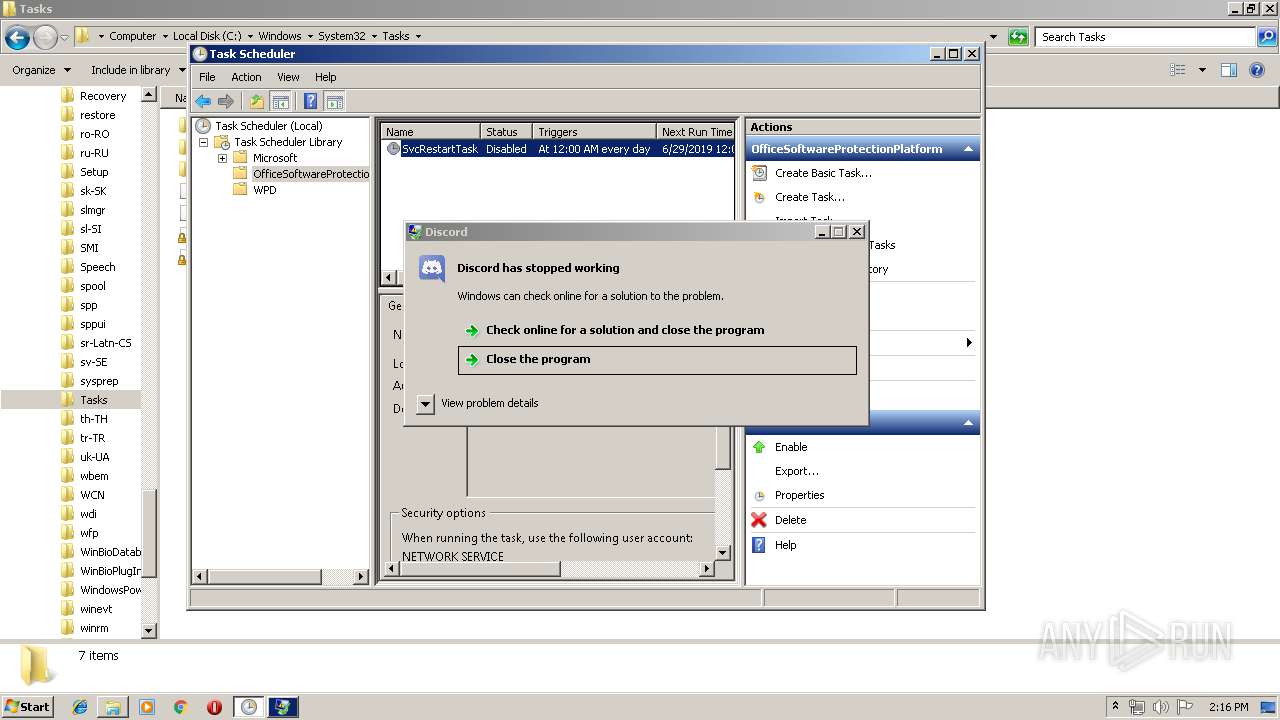The image size is (1280, 720).
Task: Select the winevt folder in Explorer tree
Action: tap(96, 609)
